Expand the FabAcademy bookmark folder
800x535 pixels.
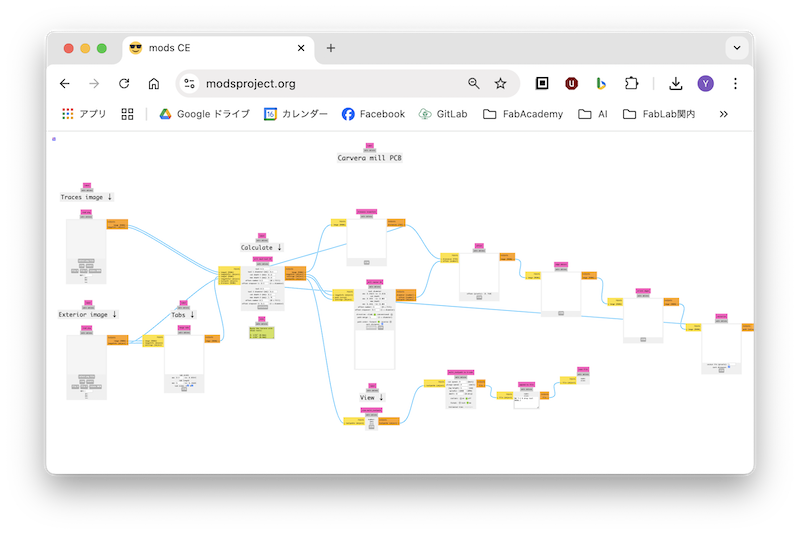coord(523,114)
